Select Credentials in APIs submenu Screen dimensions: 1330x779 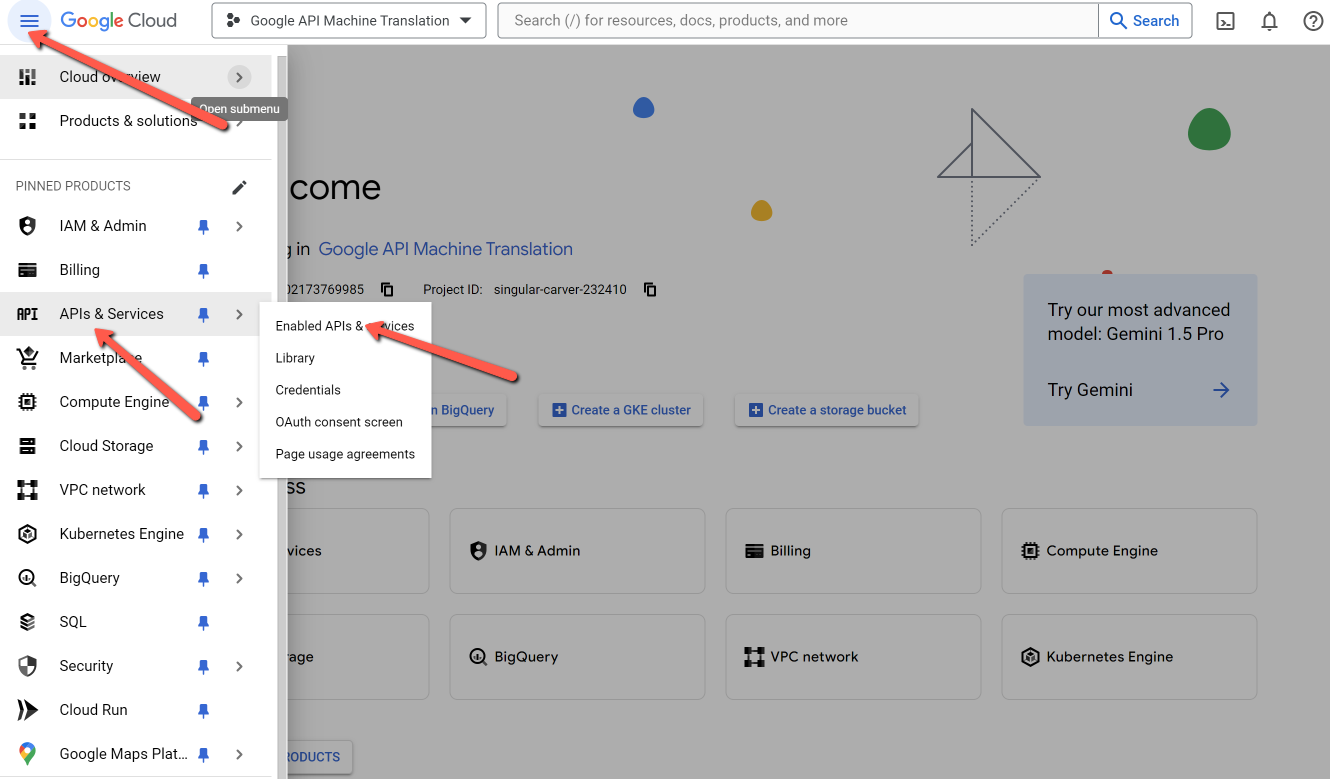coord(345,390)
